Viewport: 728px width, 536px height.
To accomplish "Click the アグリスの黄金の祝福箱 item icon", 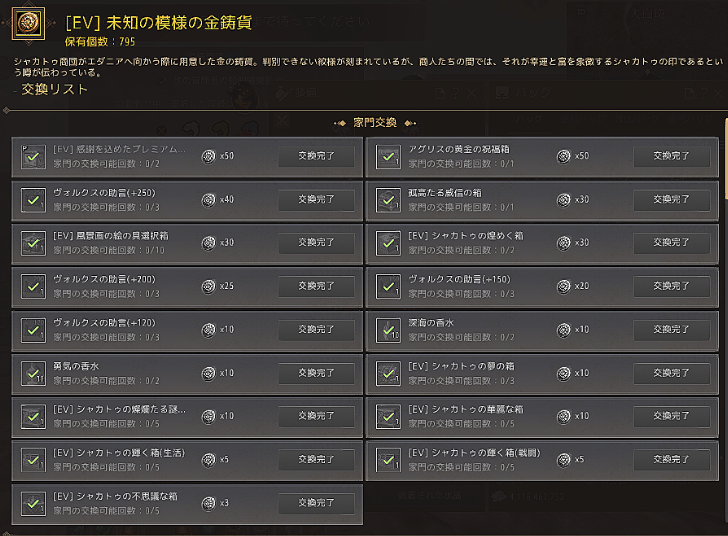I will [389, 157].
